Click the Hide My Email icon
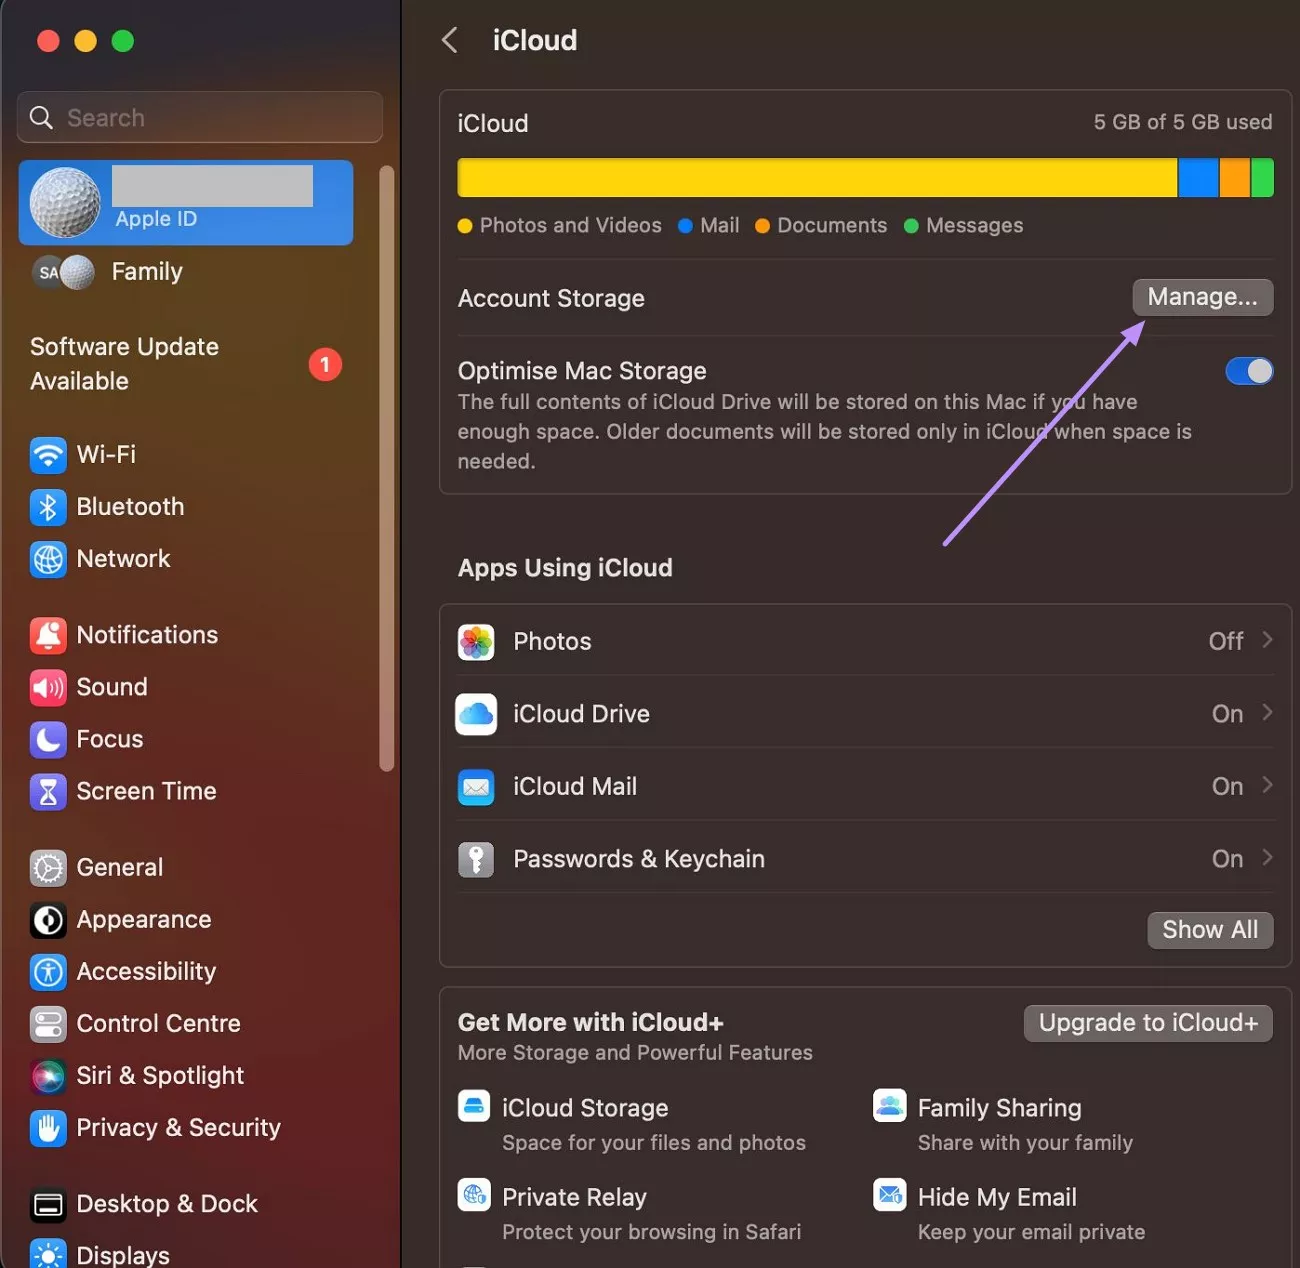The height and width of the screenshot is (1268, 1300). pyautogui.click(x=890, y=1194)
